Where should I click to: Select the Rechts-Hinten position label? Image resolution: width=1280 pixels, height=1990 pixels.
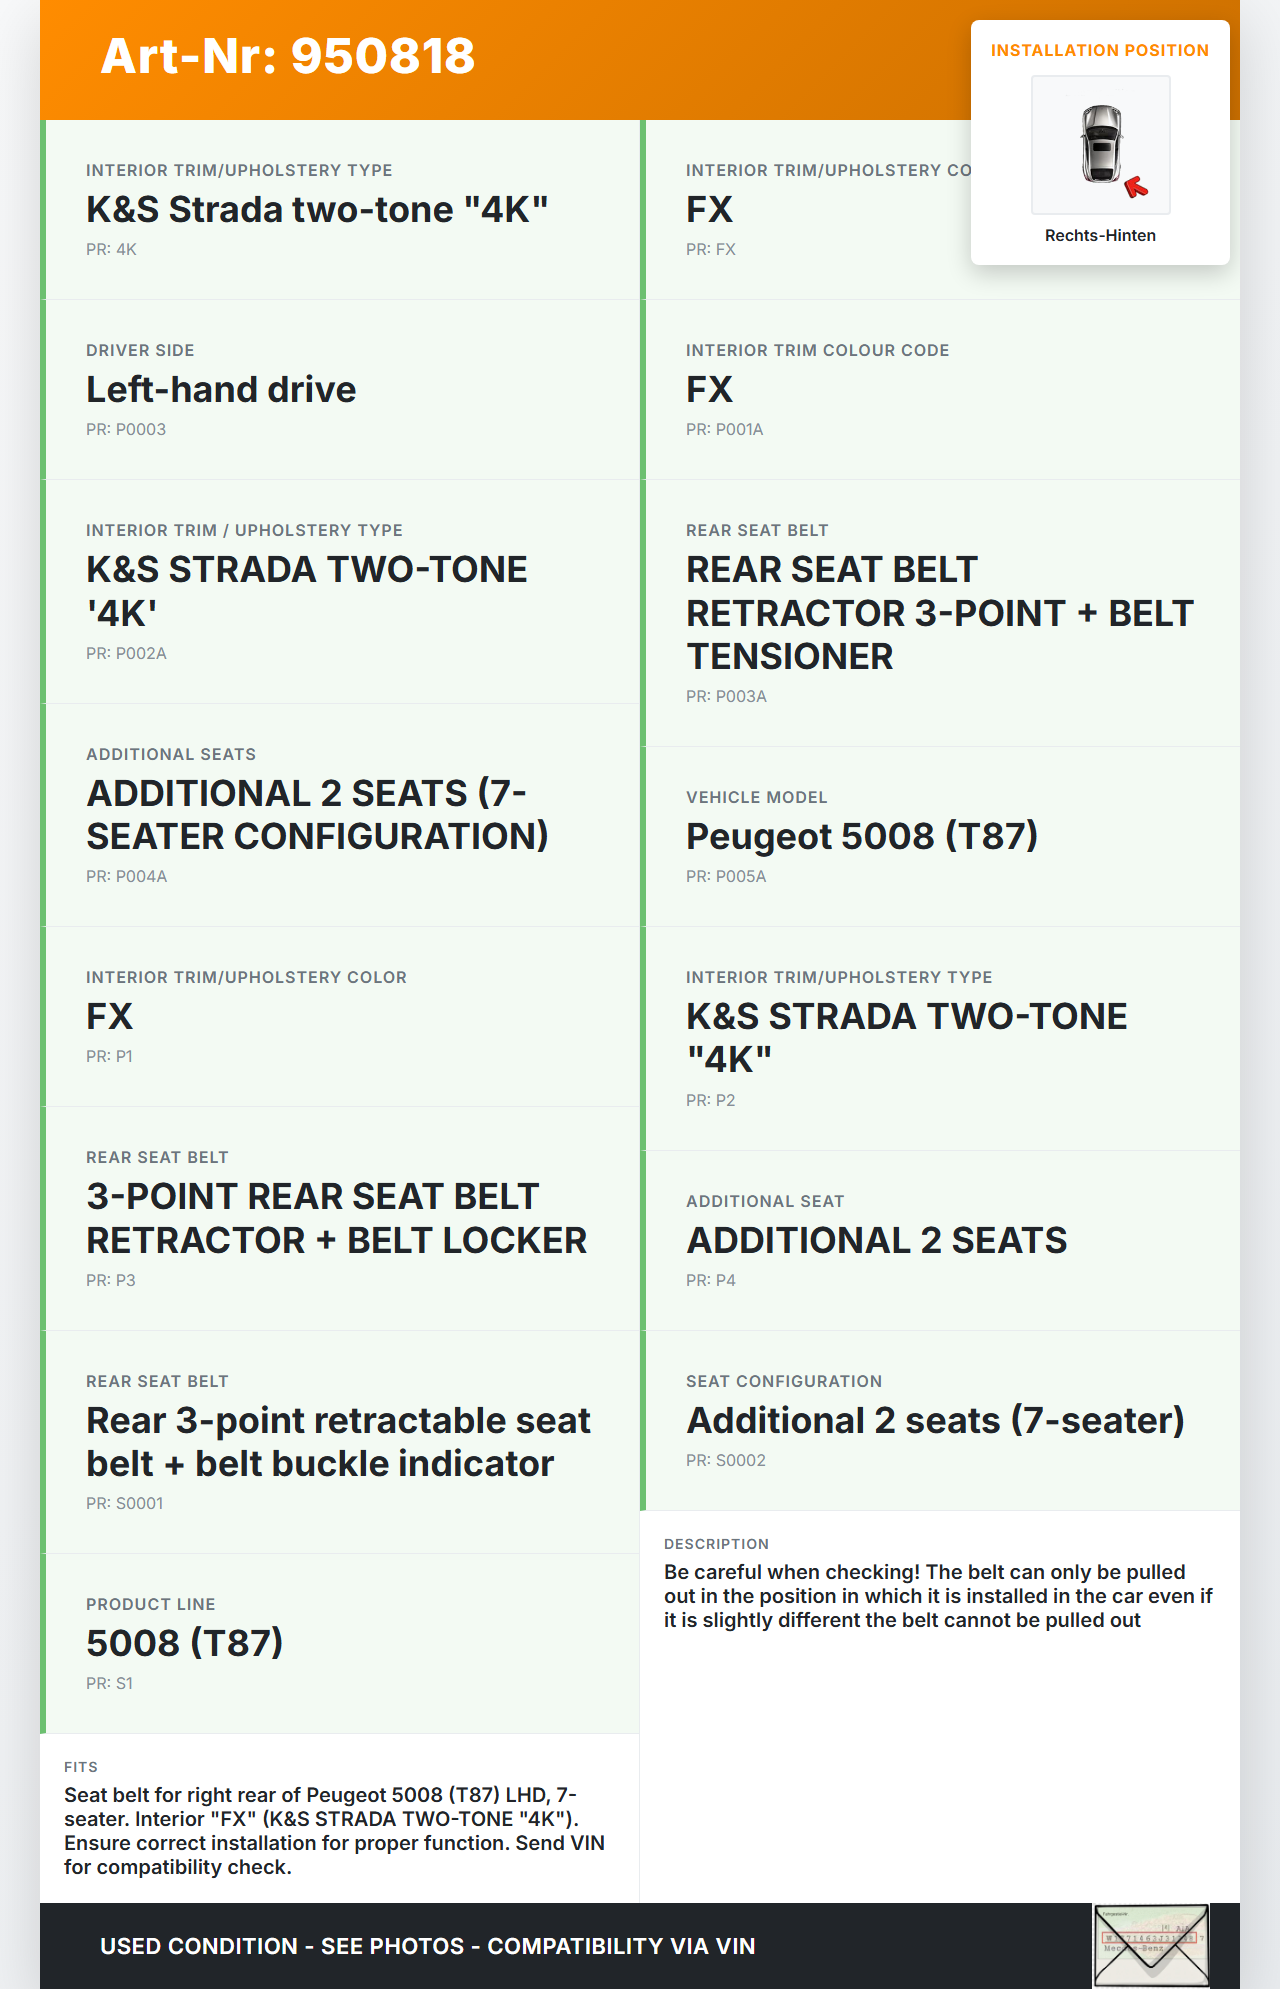[x=1100, y=236]
